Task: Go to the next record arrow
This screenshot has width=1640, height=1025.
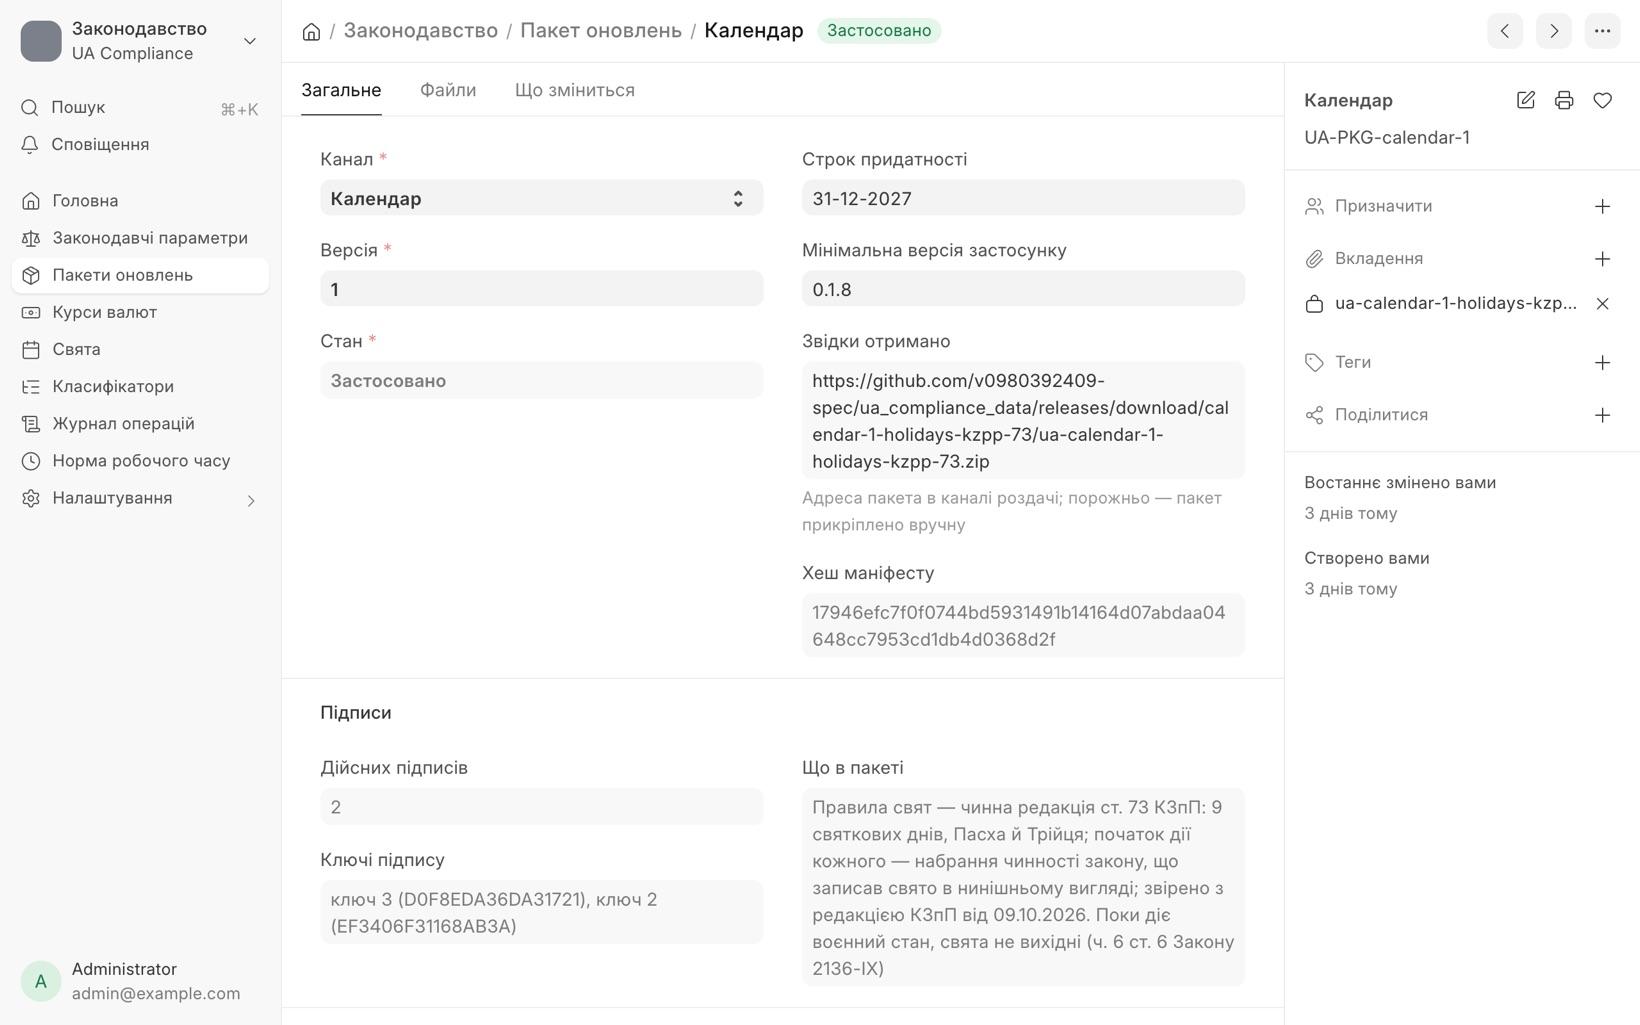Action: (x=1554, y=31)
